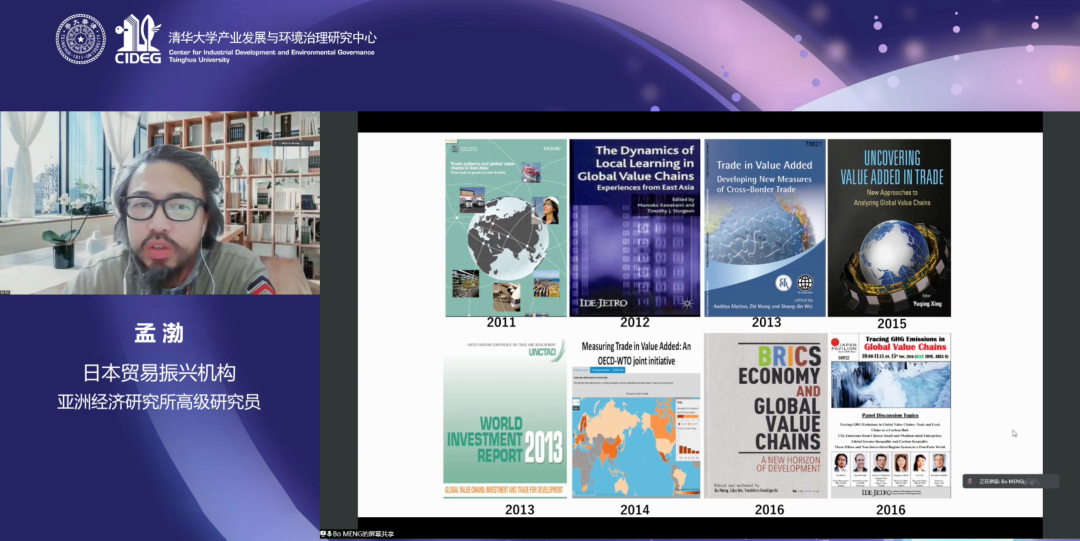Select 'Uncovering Value Added in Trade' book cover
The width and height of the screenshot is (1080, 541).
coord(889,227)
